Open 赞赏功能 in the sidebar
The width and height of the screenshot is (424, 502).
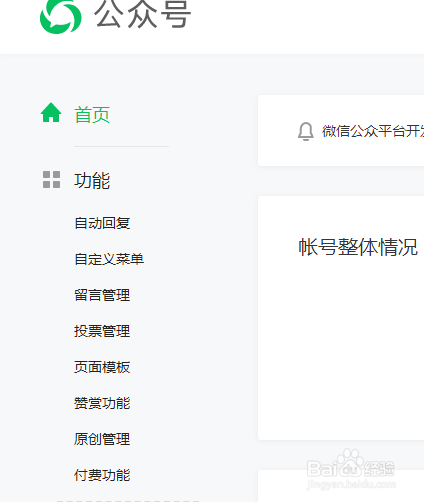102,403
